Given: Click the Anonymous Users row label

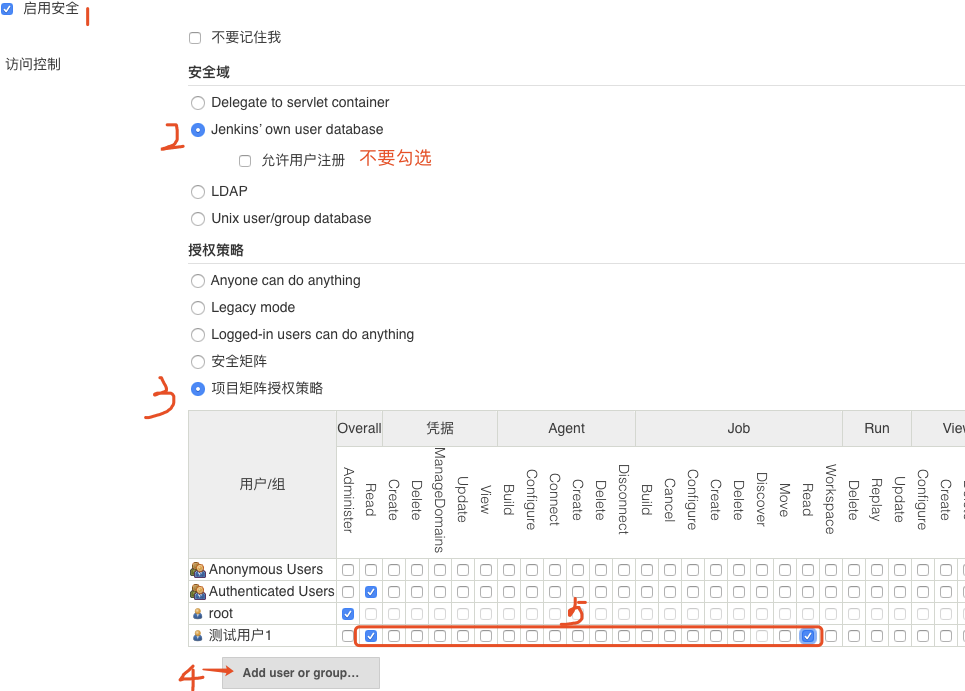Looking at the screenshot, I should point(266,570).
